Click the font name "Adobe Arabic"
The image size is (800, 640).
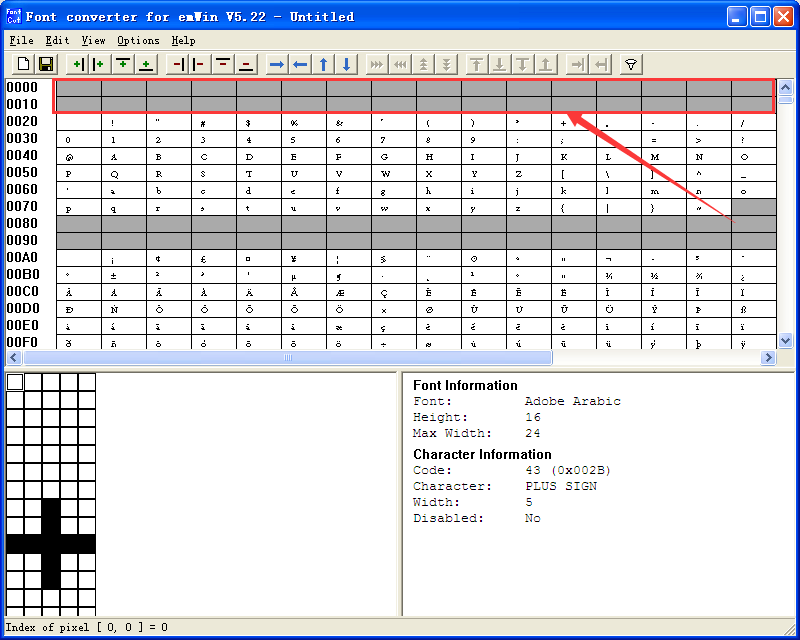point(572,401)
